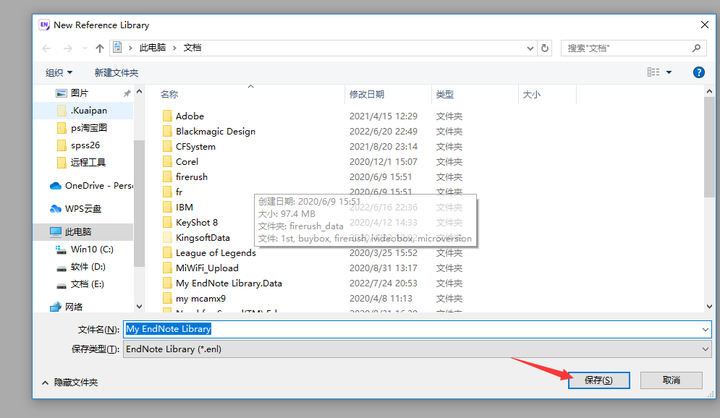Close the New Reference Library dialog

click(x=704, y=25)
